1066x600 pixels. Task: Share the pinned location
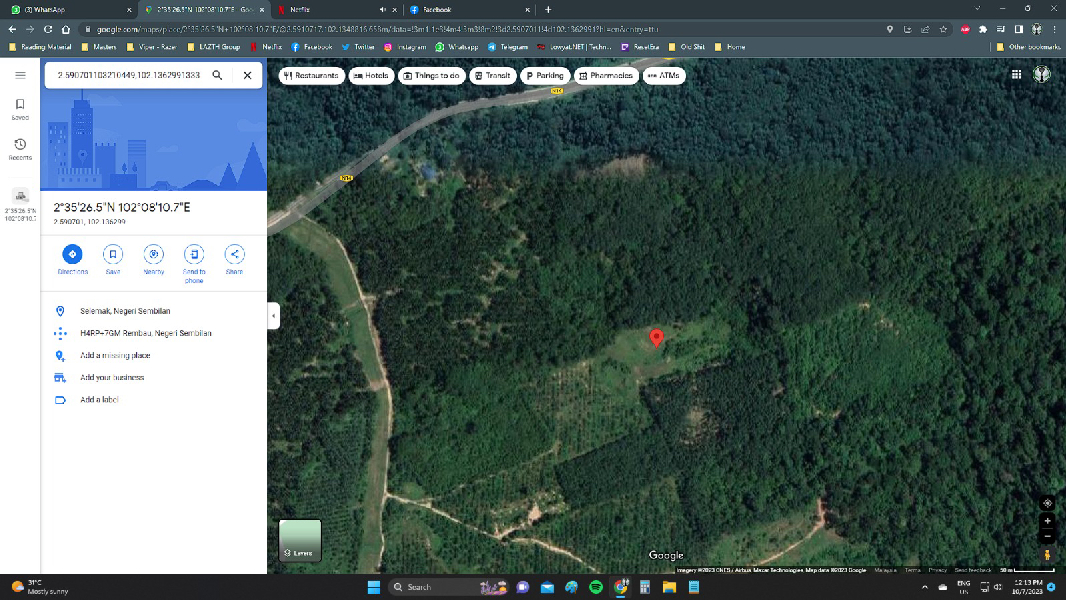point(235,260)
